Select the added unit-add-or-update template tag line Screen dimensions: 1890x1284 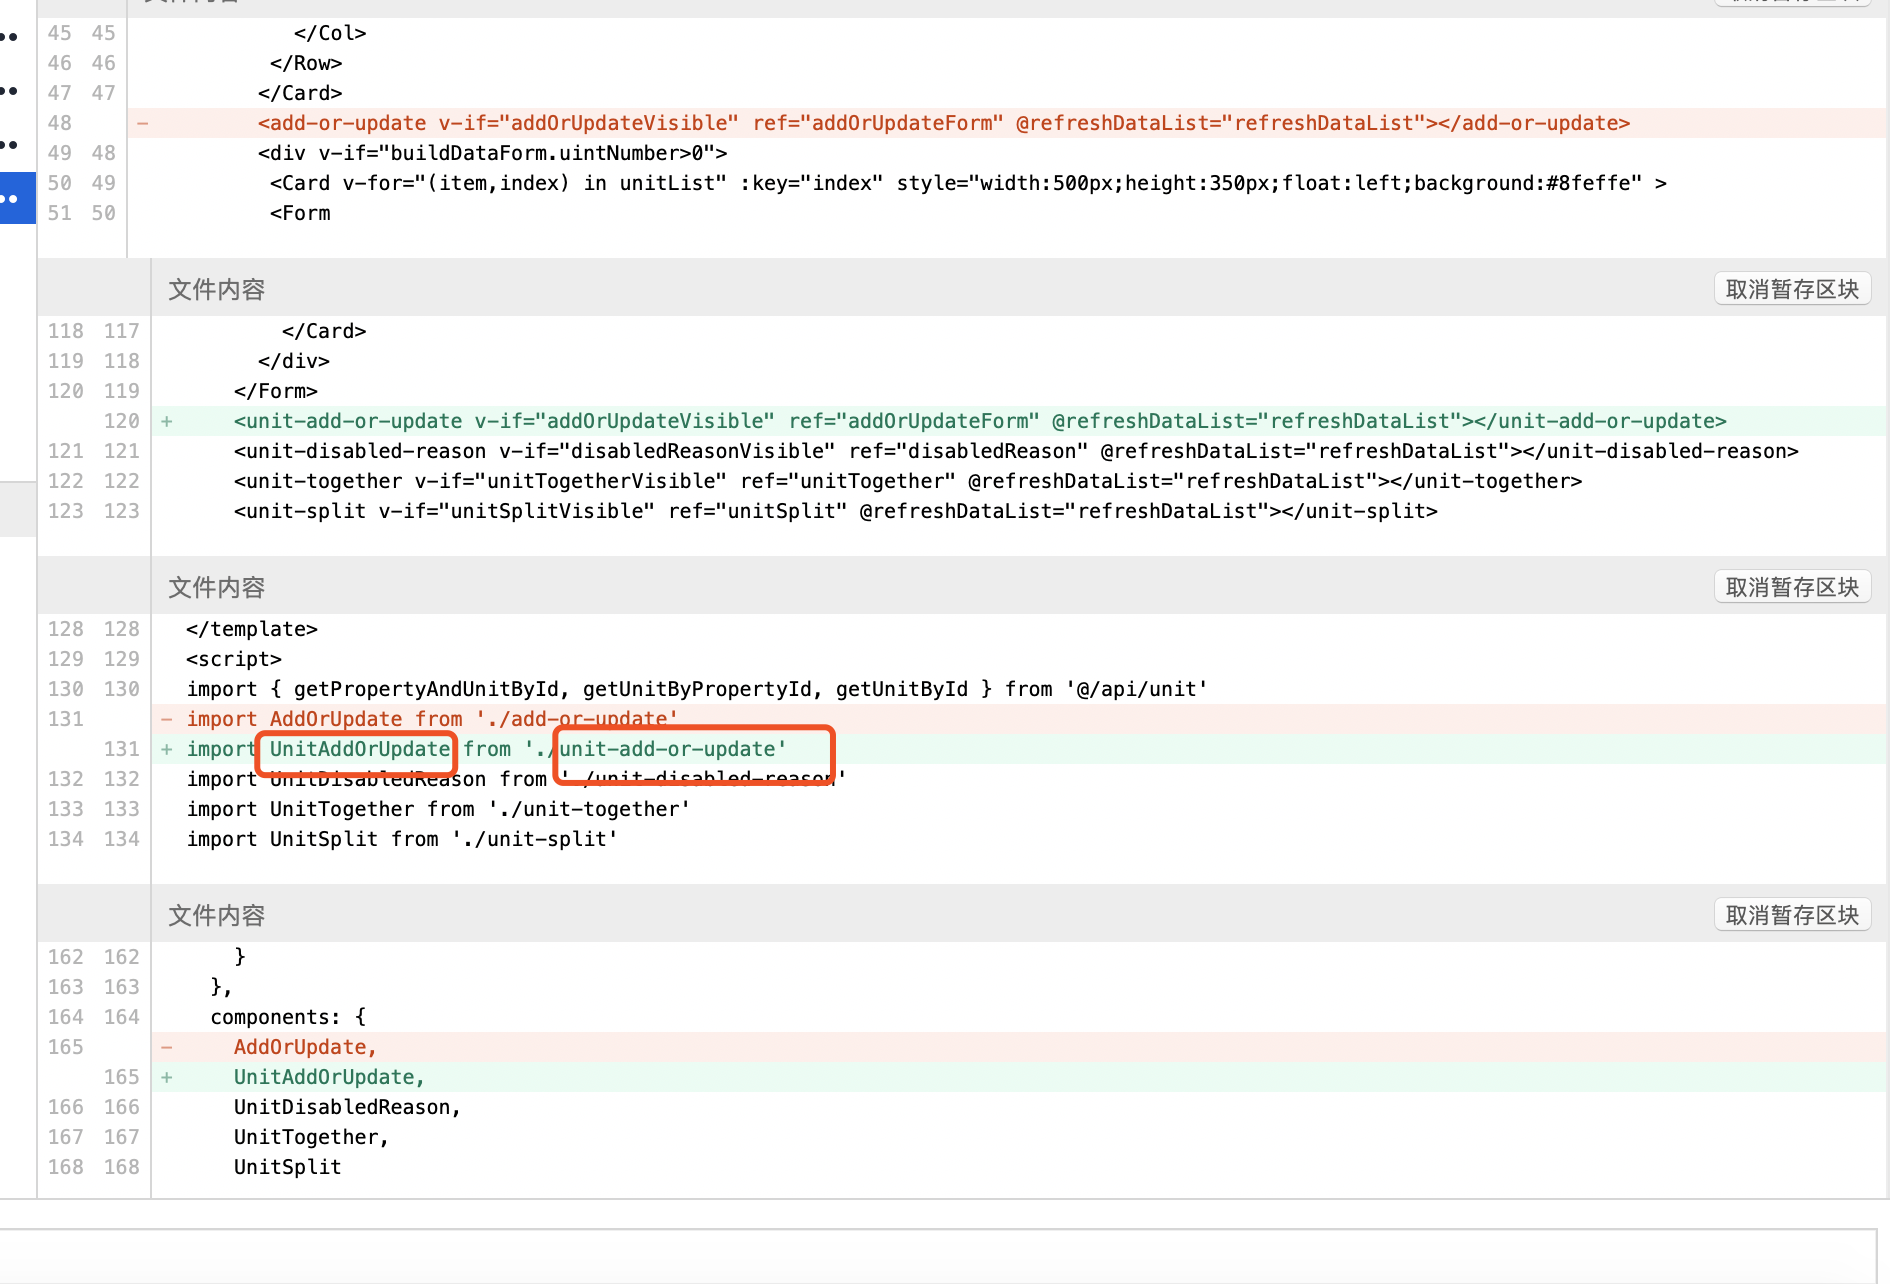pyautogui.click(x=980, y=421)
